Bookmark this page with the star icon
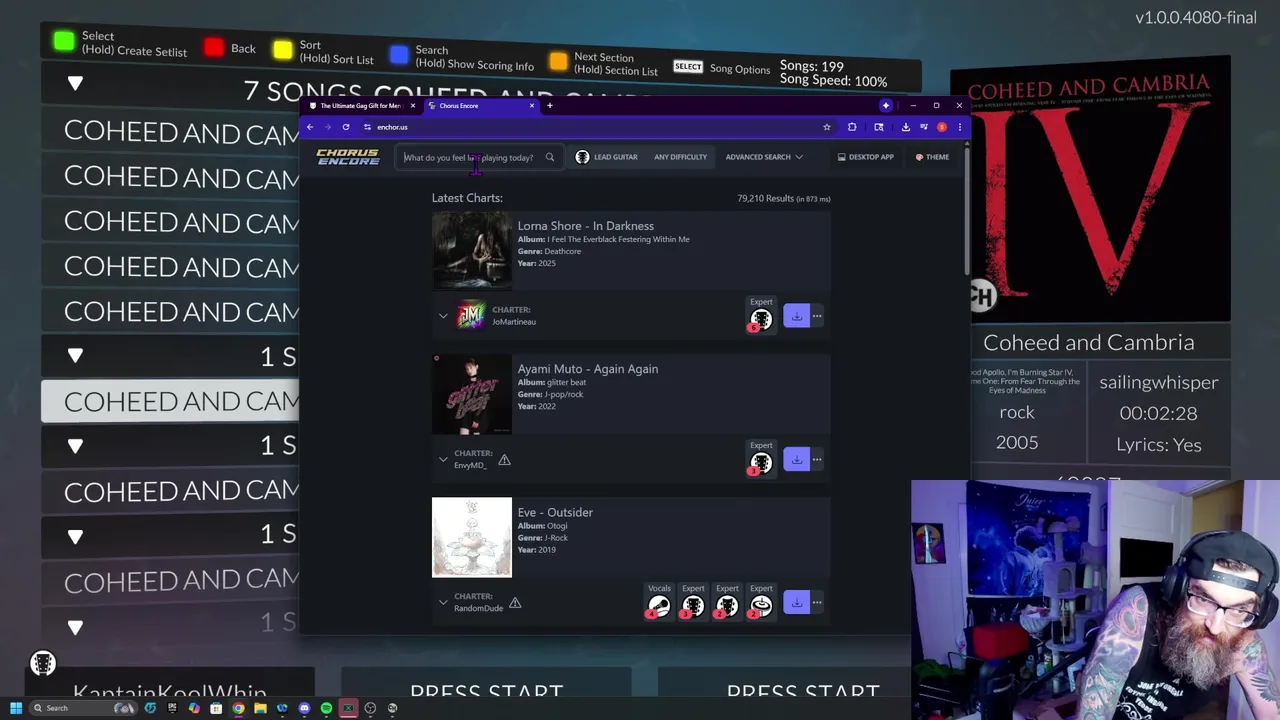This screenshot has height=720, width=1280. (826, 127)
